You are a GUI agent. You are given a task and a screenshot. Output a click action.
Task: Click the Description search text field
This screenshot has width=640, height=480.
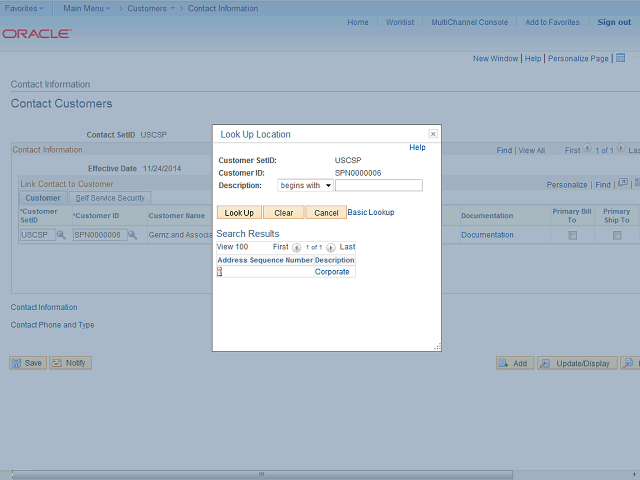tap(378, 185)
